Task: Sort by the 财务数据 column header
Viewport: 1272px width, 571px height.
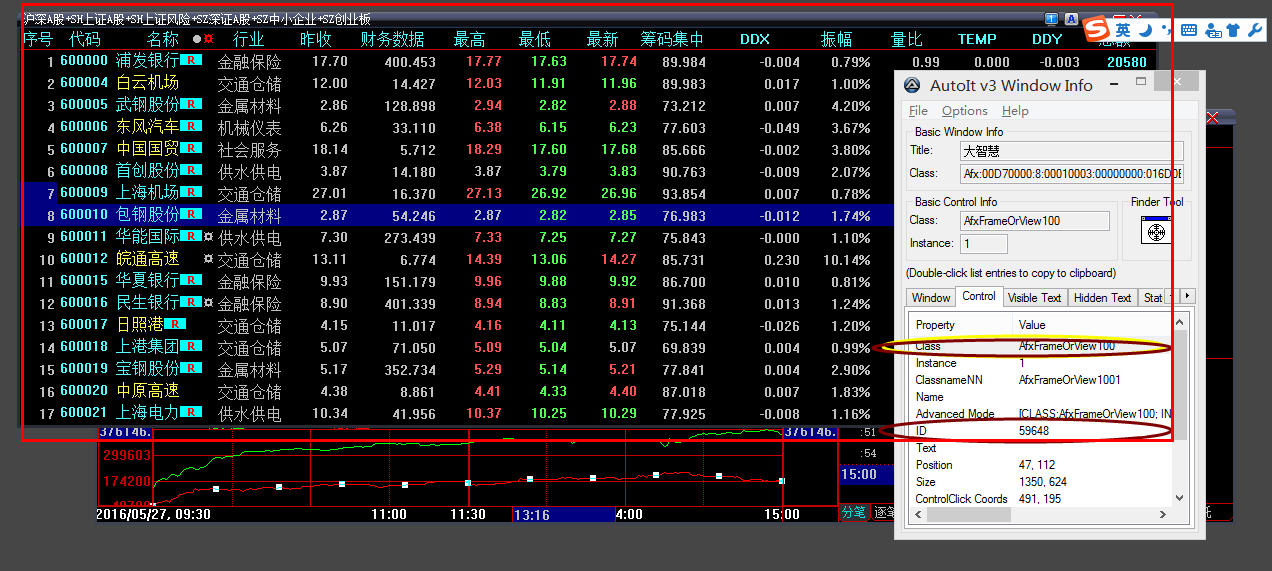Action: click(x=392, y=39)
